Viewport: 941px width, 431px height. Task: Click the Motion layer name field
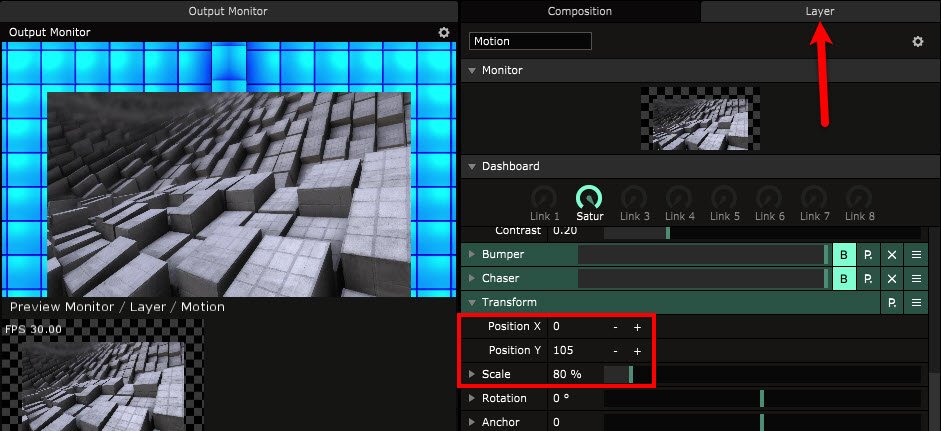pos(530,42)
